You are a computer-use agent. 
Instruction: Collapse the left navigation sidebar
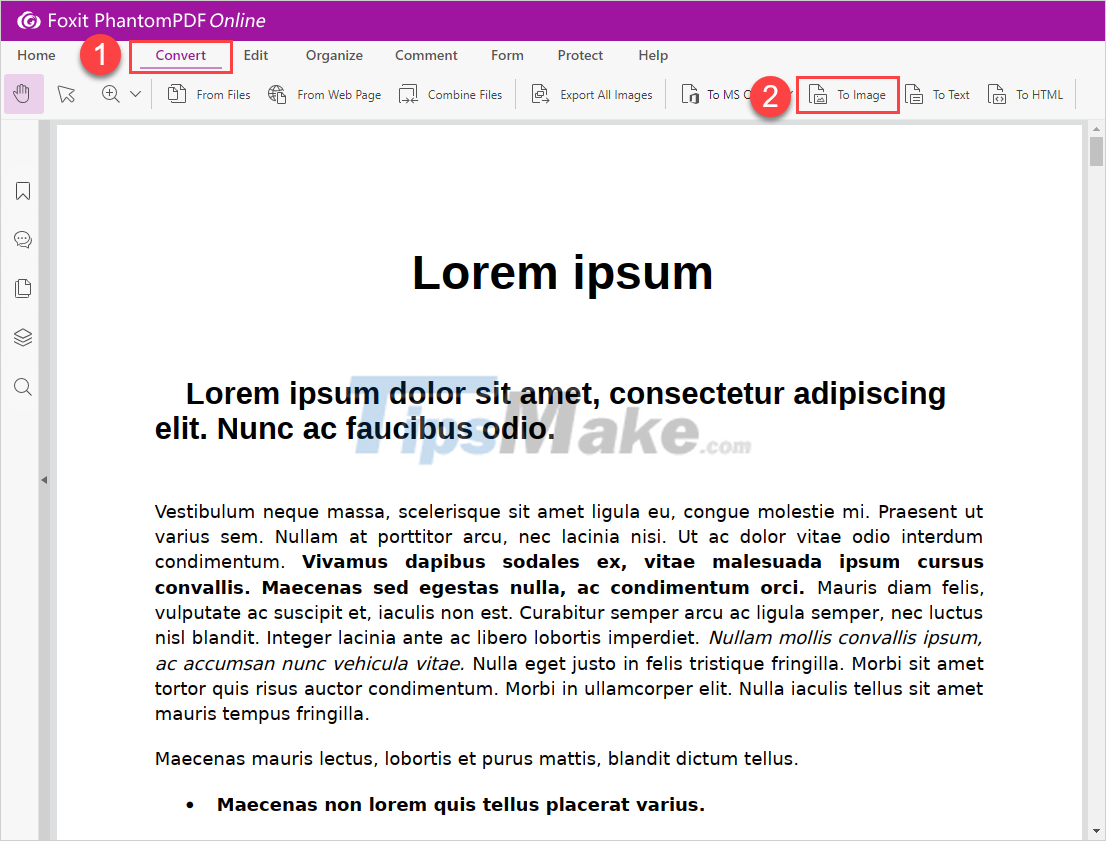click(x=44, y=479)
